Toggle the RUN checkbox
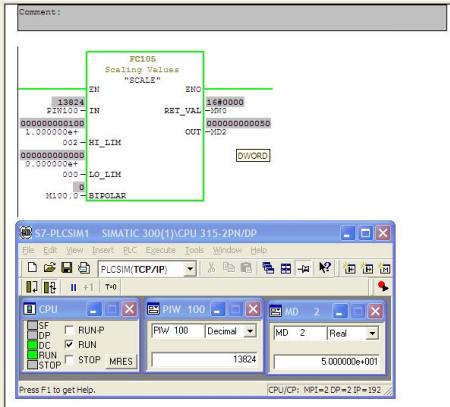 coord(69,344)
